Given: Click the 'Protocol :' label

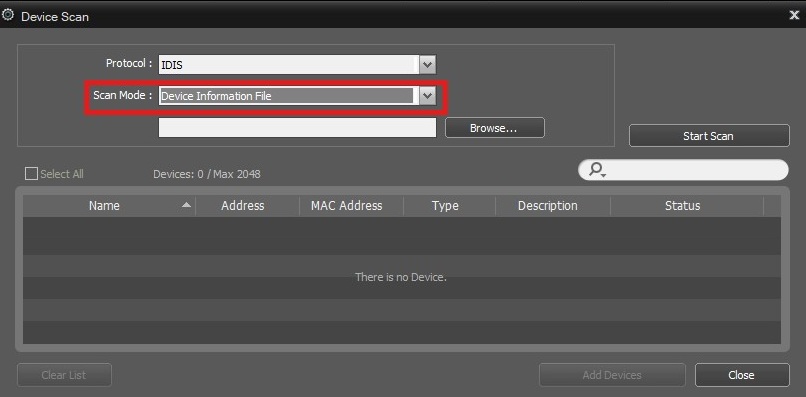Looking at the screenshot, I should tap(129, 63).
